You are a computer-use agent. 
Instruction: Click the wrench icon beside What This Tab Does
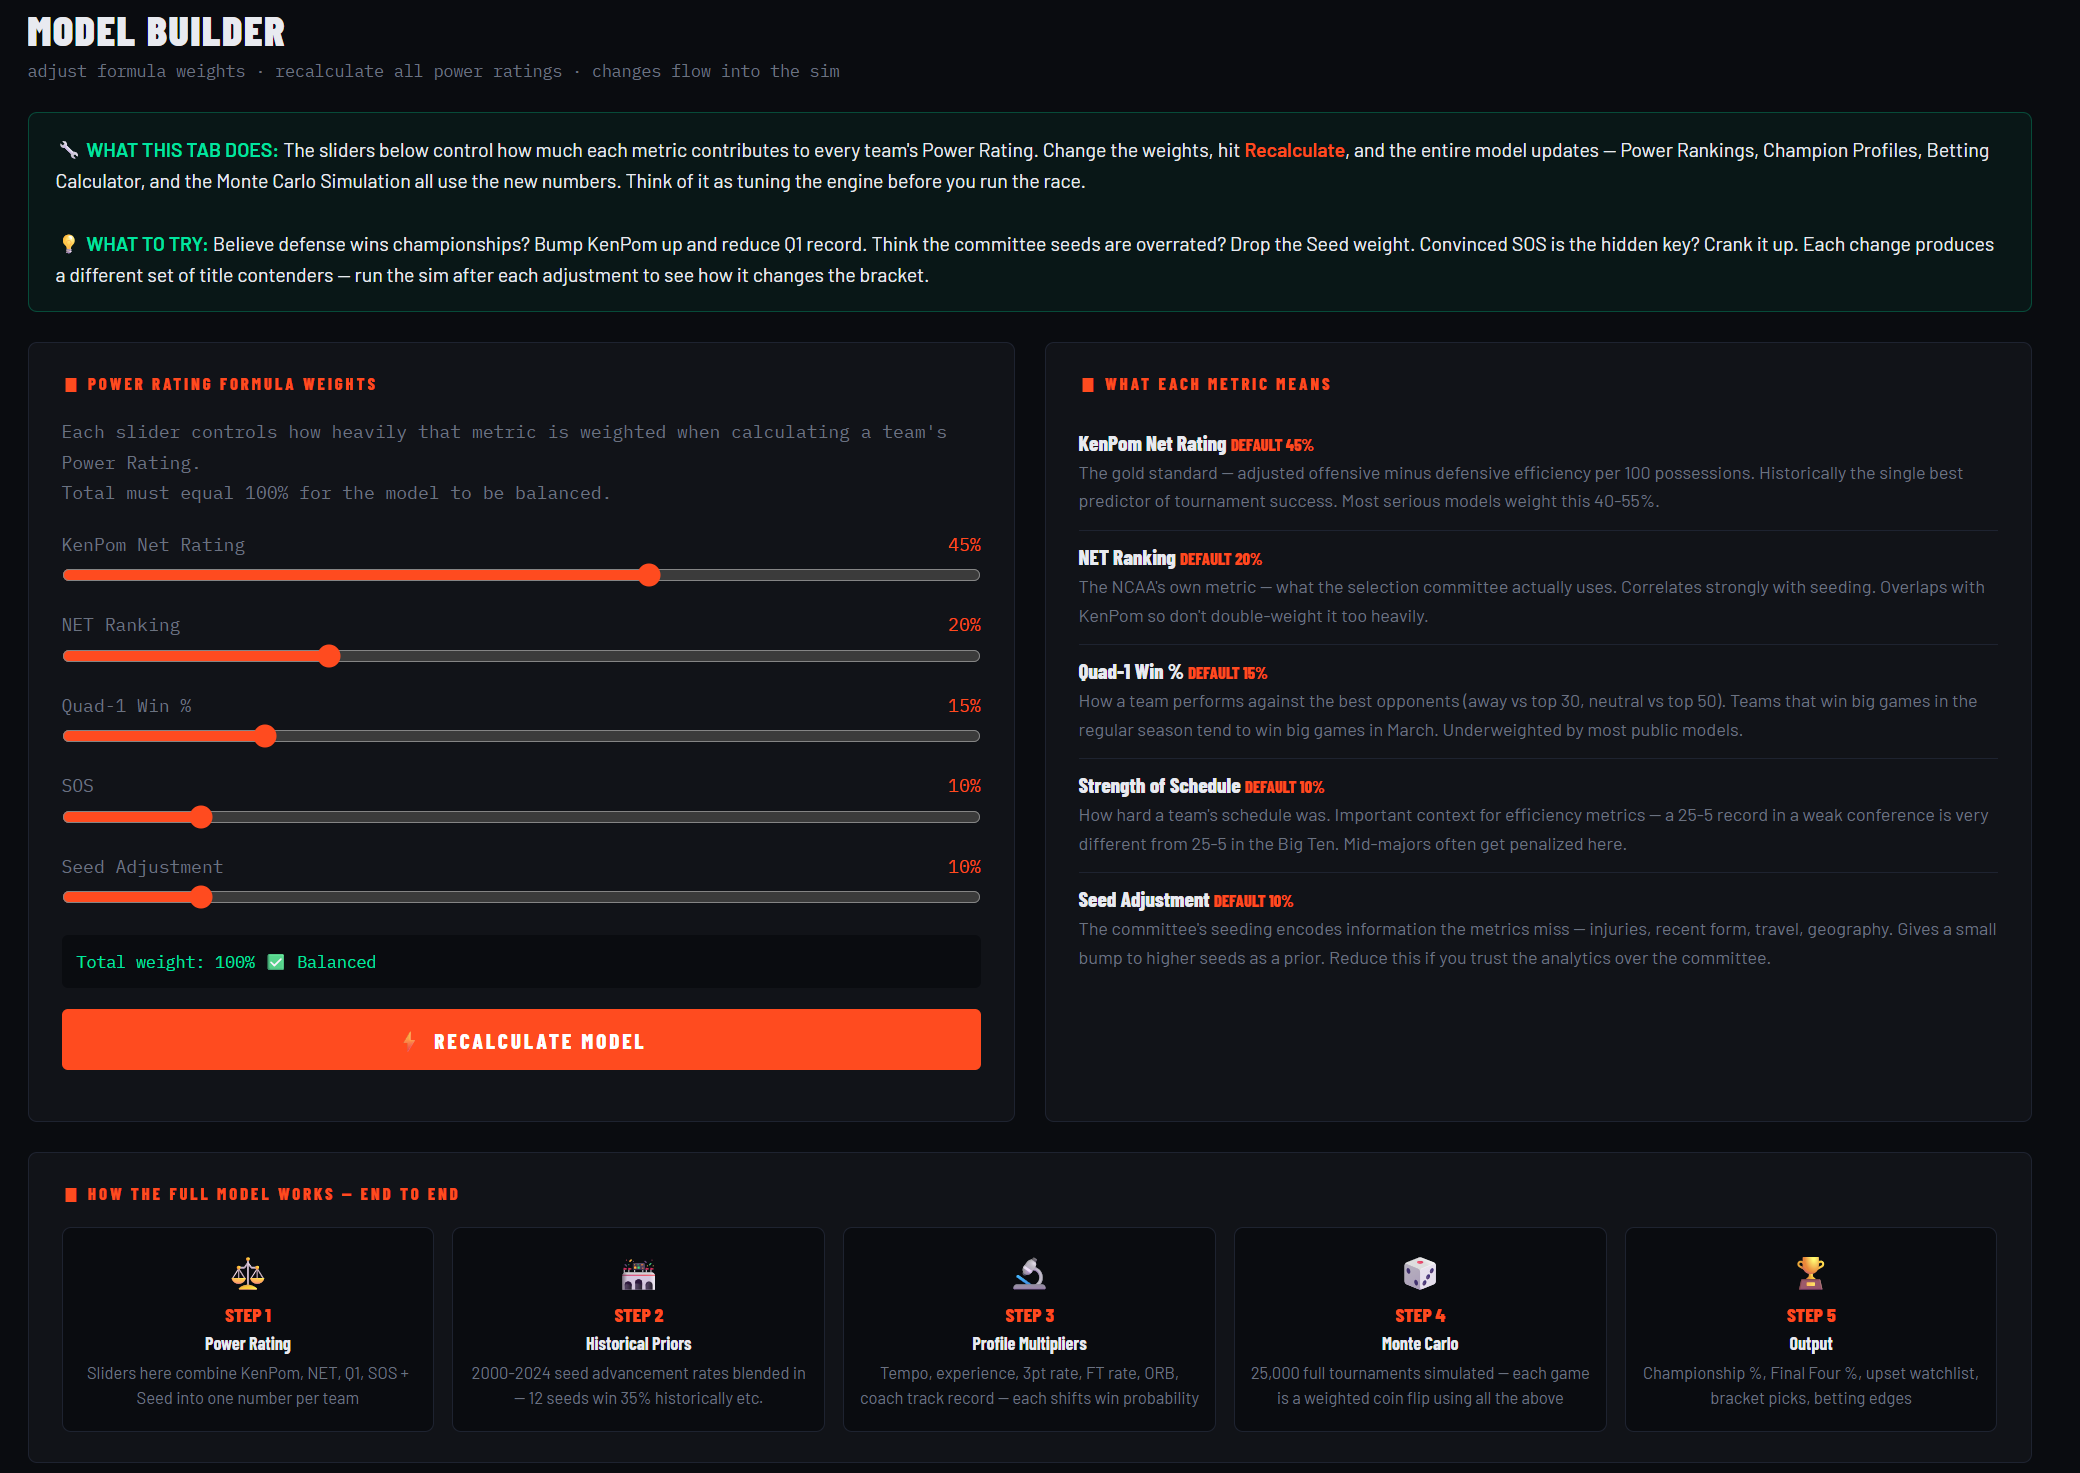point(69,150)
